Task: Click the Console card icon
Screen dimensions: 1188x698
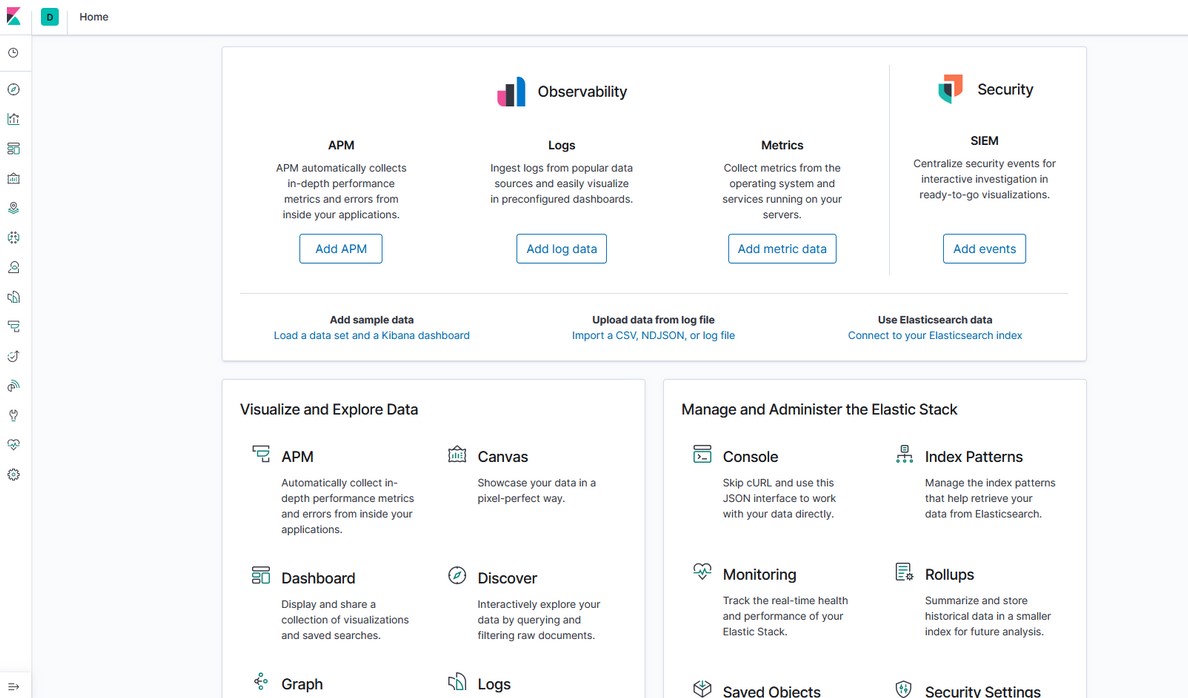Action: (x=702, y=454)
